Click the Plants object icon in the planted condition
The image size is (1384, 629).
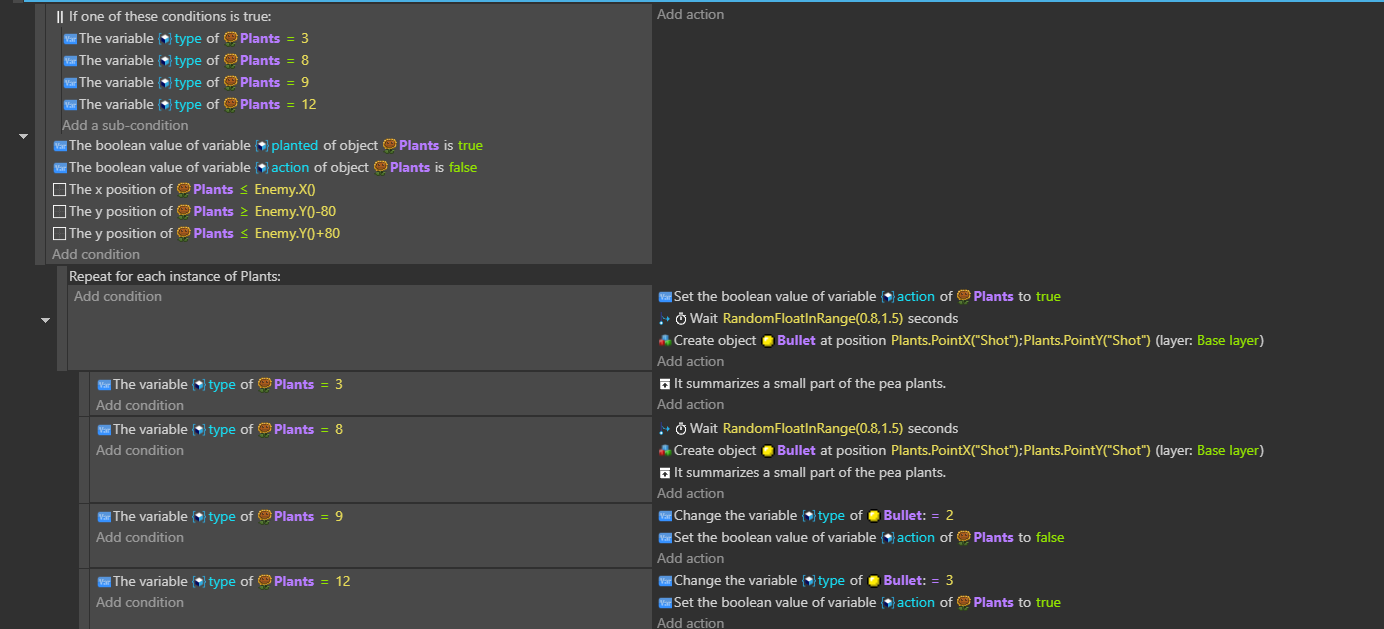tap(389, 146)
